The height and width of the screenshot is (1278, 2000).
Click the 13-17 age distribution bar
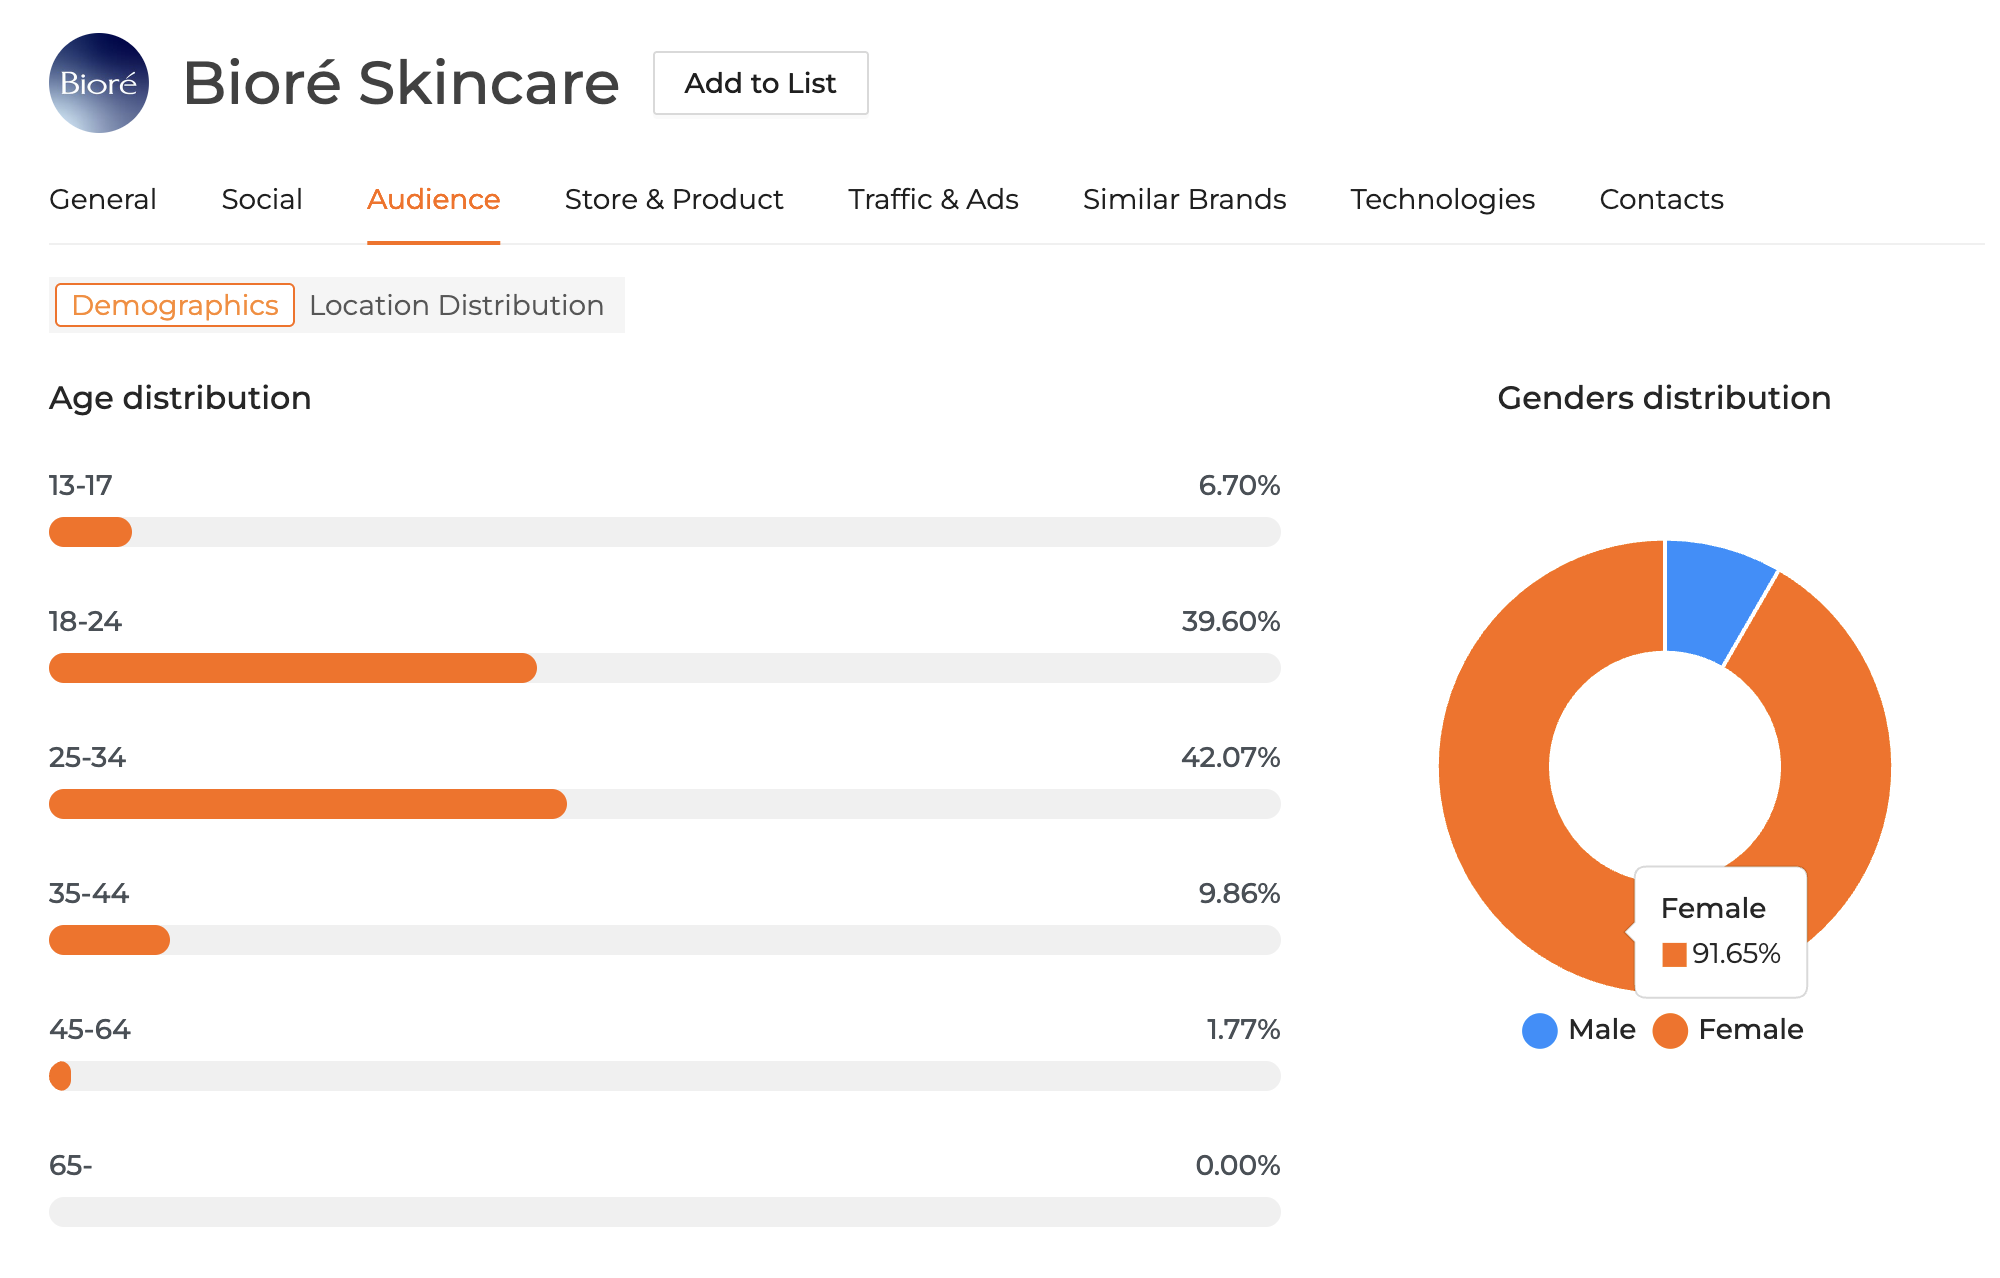pos(90,532)
